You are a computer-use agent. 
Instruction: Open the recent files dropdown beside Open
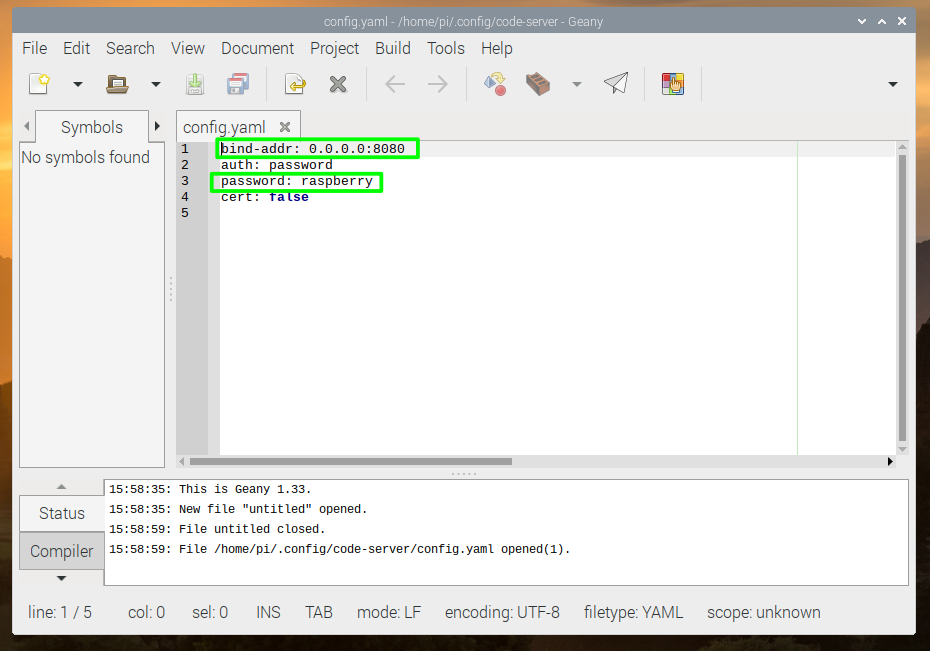pyautogui.click(x=155, y=84)
